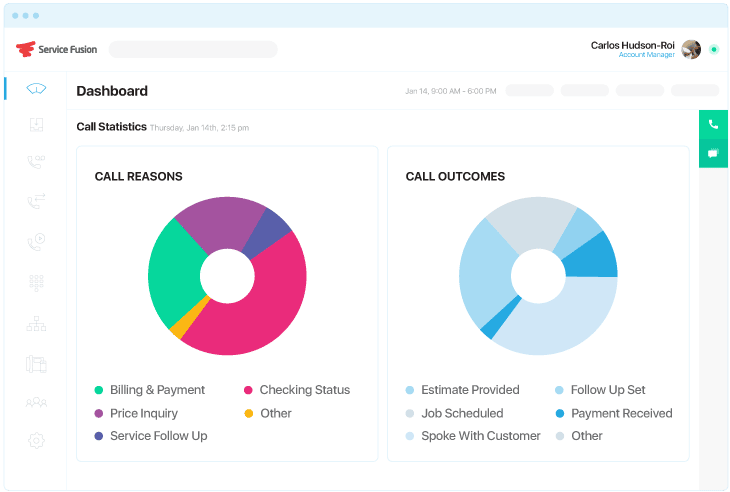
Task: Toggle the green online status indicator
Action: (714, 49)
